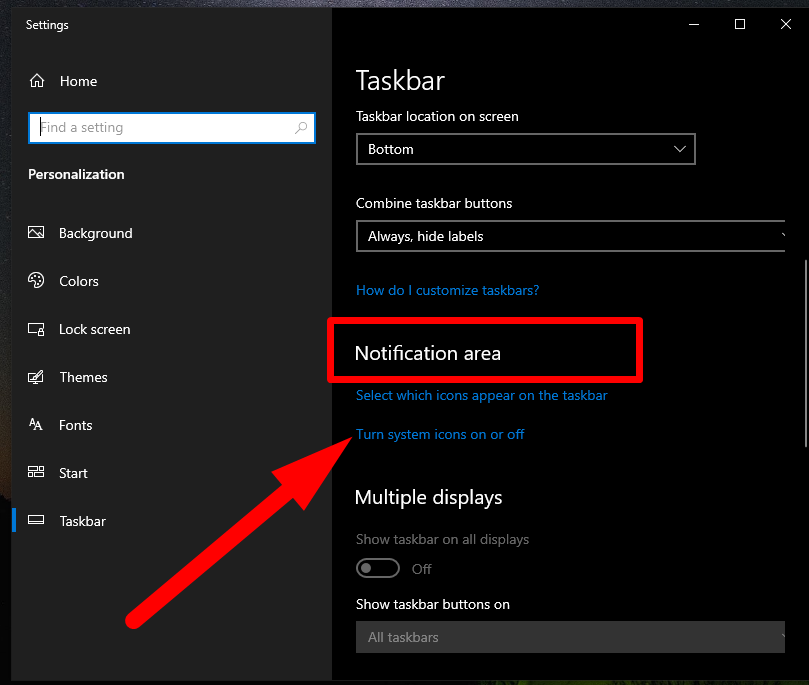Click the Start tiles icon
This screenshot has width=809, height=685.
pyautogui.click(x=36, y=472)
